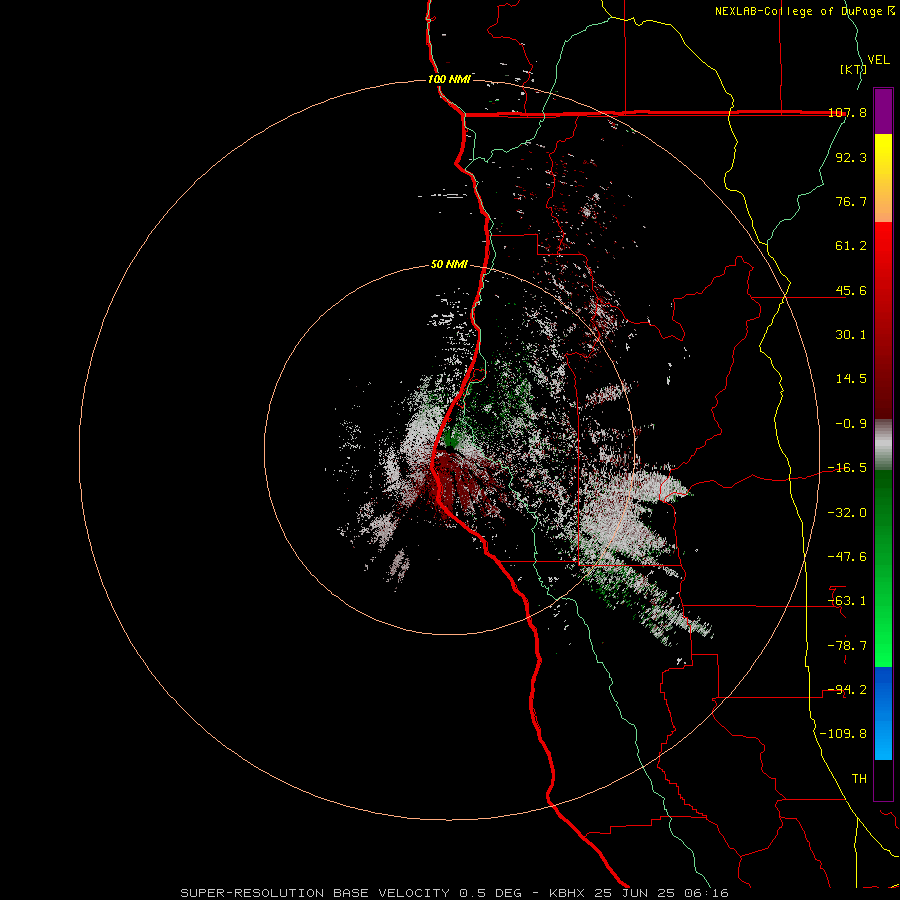Pick the green segment of the color bar
This screenshot has width=900, height=900.
[883, 568]
